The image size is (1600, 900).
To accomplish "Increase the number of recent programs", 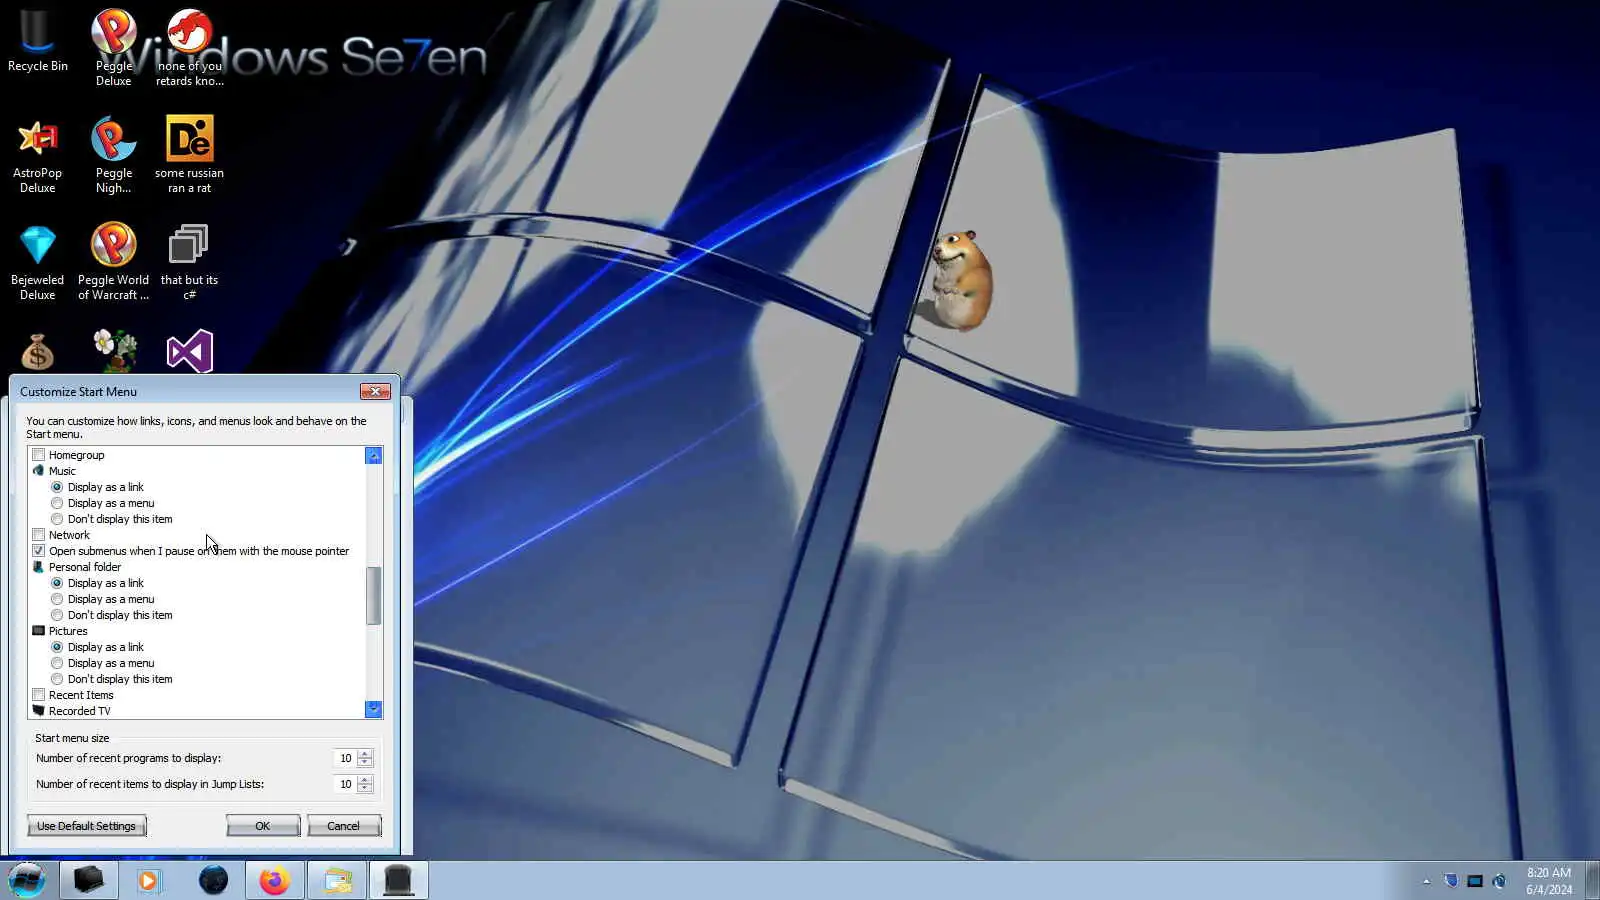I will pyautogui.click(x=365, y=754).
